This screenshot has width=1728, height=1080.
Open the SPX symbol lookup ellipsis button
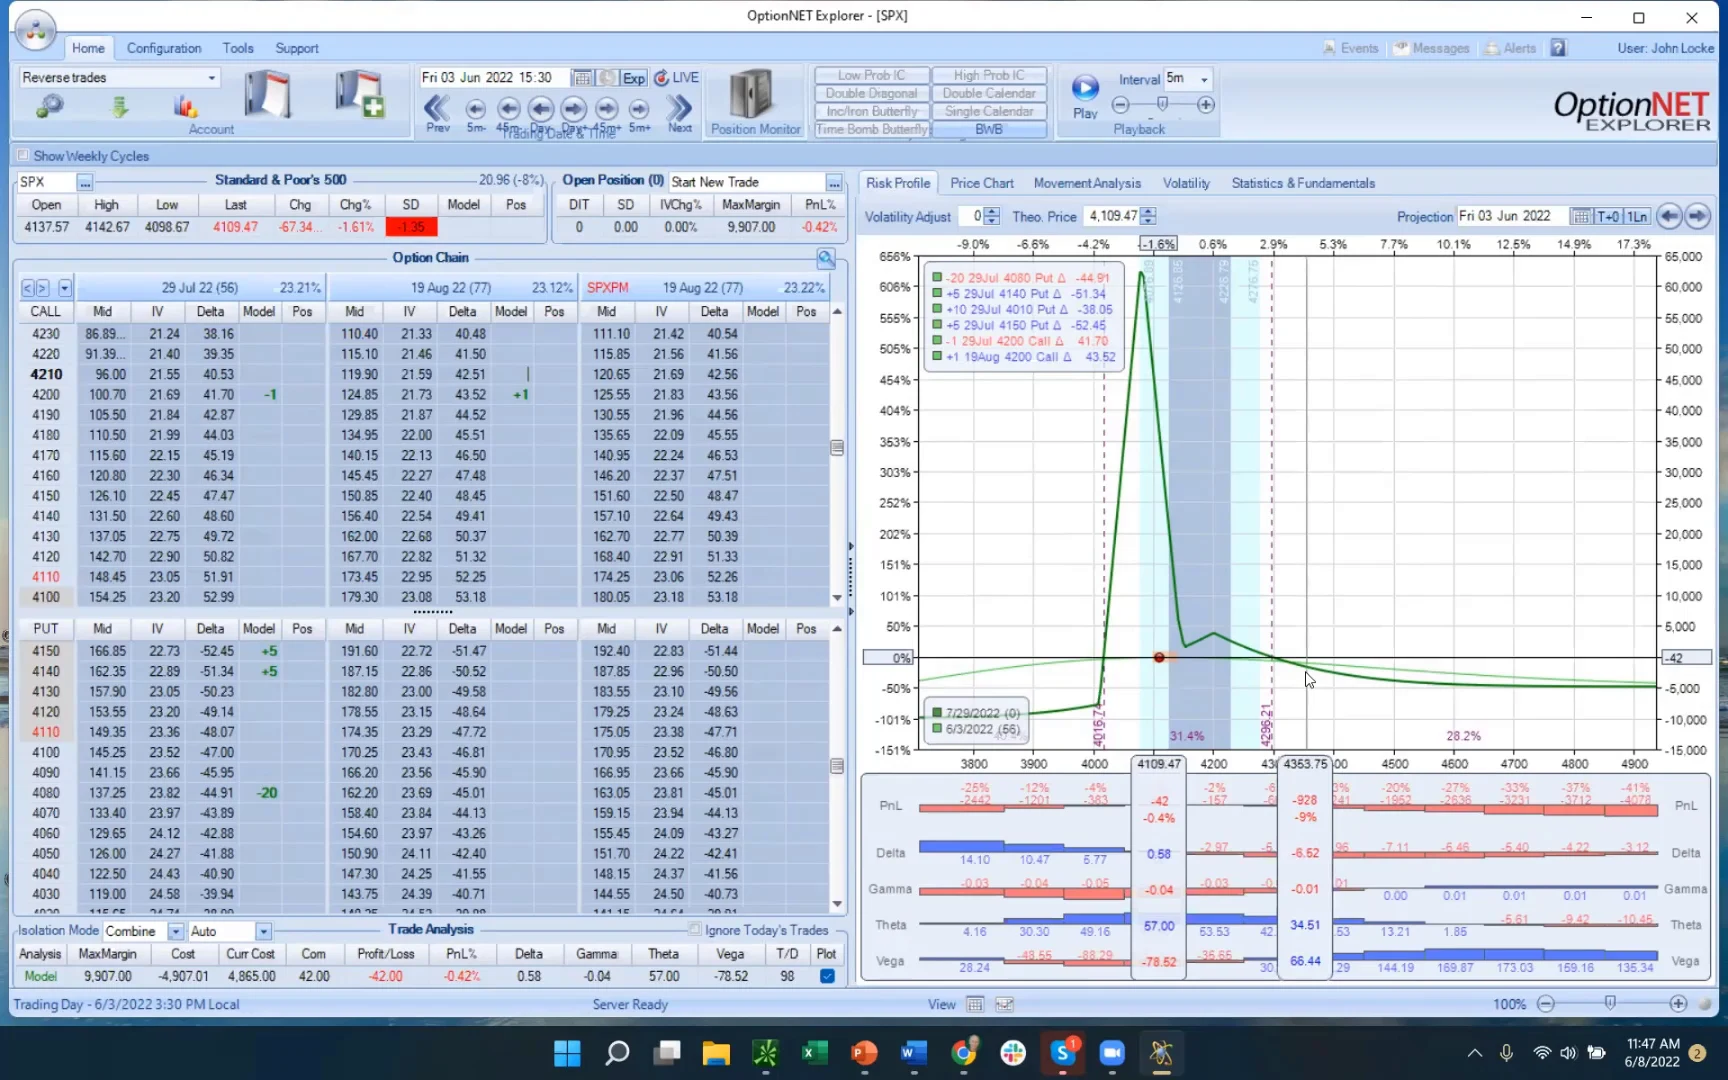click(x=85, y=183)
